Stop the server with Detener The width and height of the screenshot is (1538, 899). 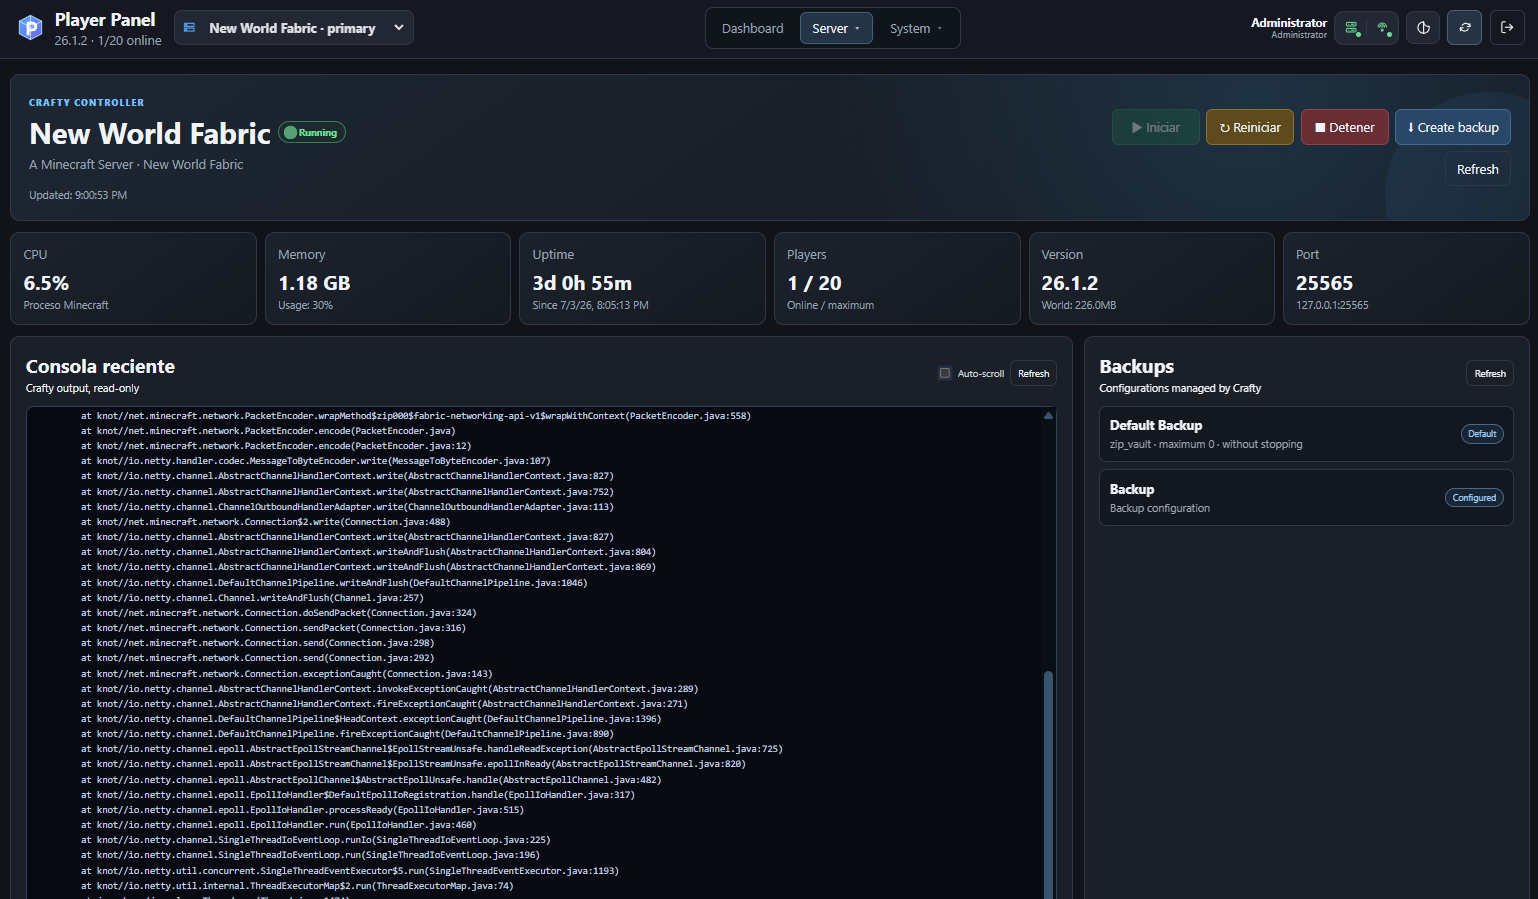[x=1345, y=127]
